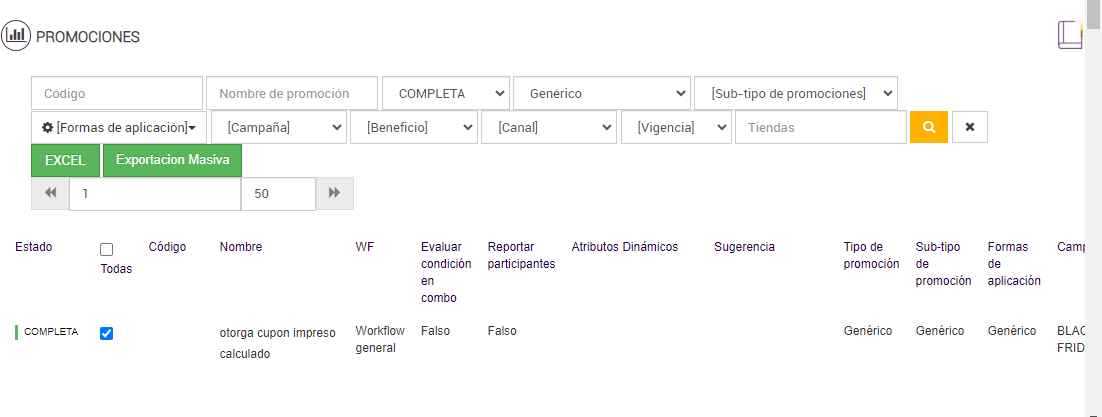1102x417 pixels.
Task: Open the Vigencia dropdown
Action: (x=676, y=127)
